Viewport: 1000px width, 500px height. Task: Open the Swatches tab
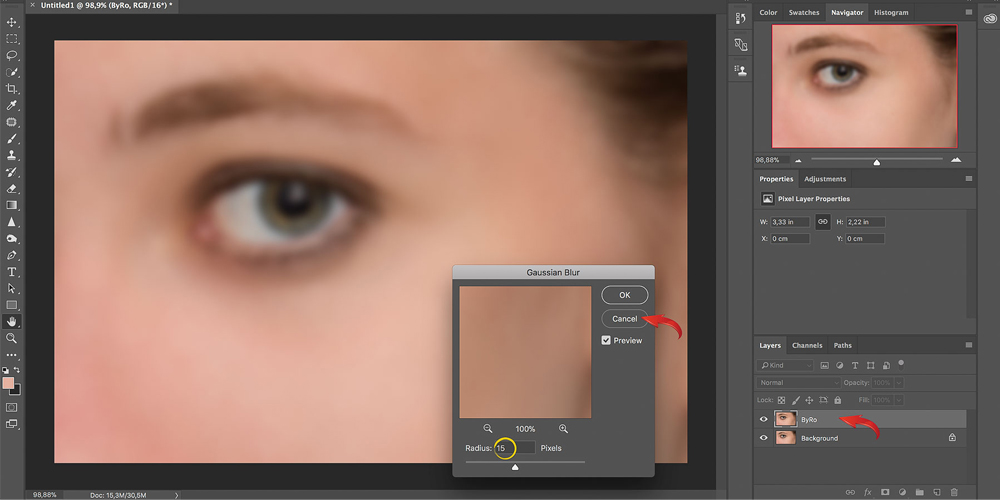(x=804, y=12)
